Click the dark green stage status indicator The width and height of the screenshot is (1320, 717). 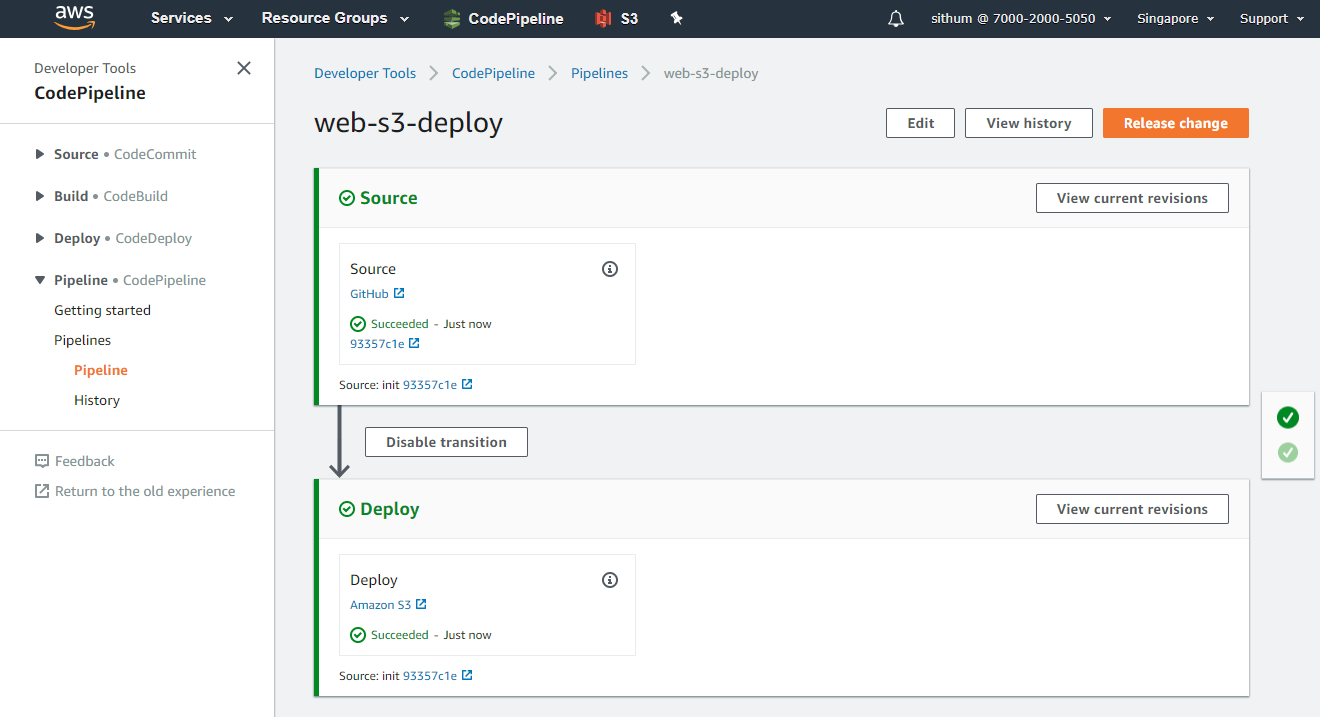tap(1288, 418)
